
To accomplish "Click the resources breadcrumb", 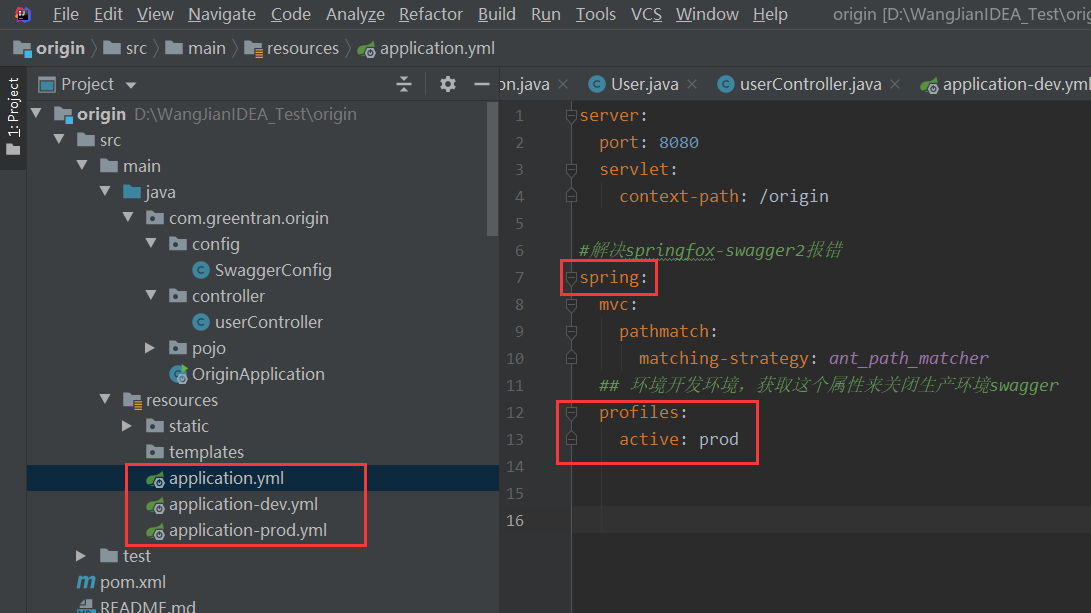I will [x=292, y=48].
